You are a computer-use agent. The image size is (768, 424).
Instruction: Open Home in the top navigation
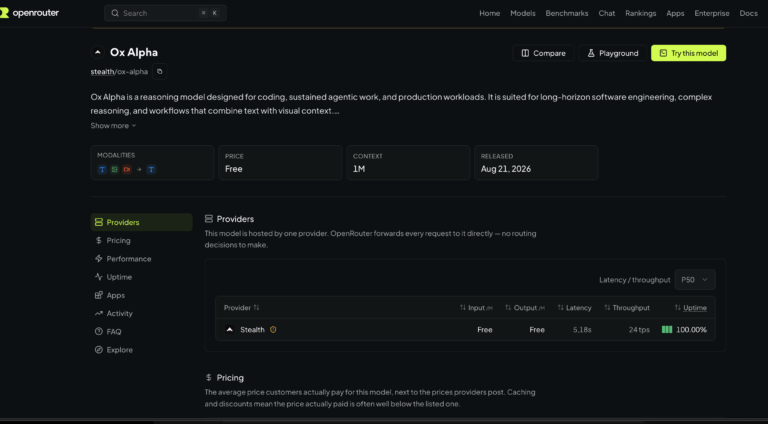489,13
